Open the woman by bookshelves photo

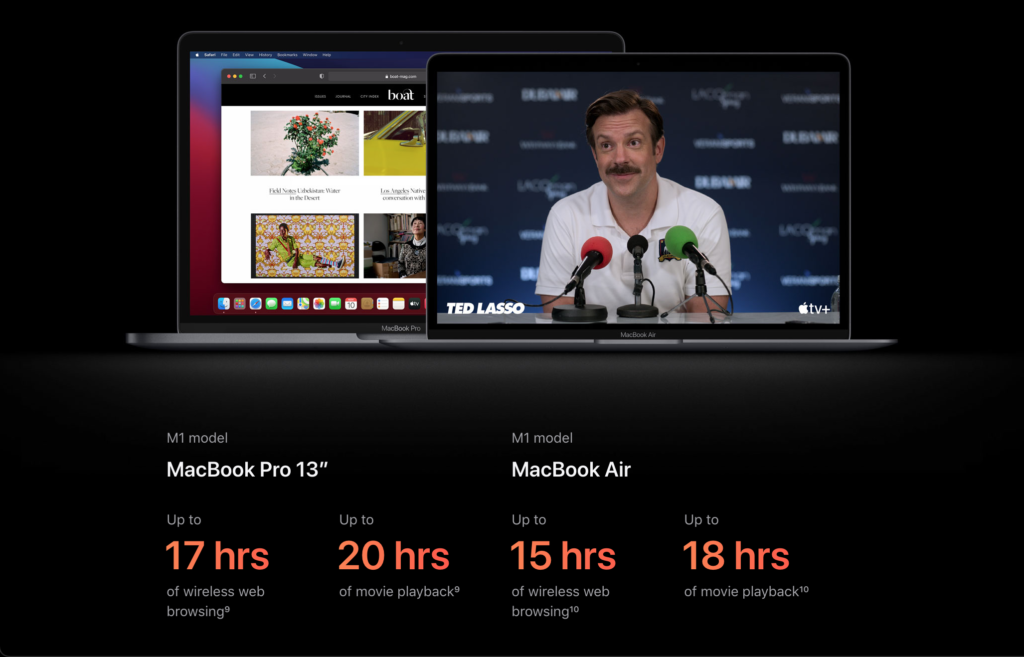(x=394, y=246)
